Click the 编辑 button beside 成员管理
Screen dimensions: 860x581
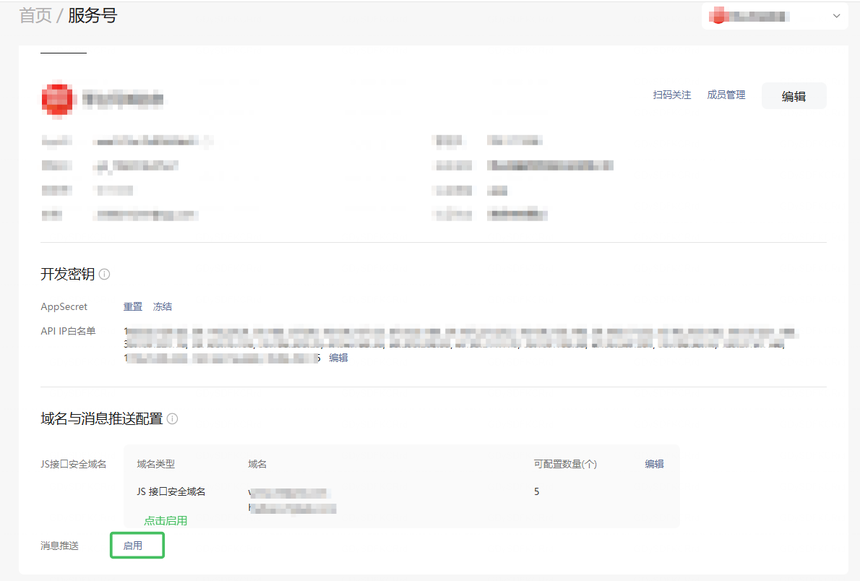click(x=794, y=96)
